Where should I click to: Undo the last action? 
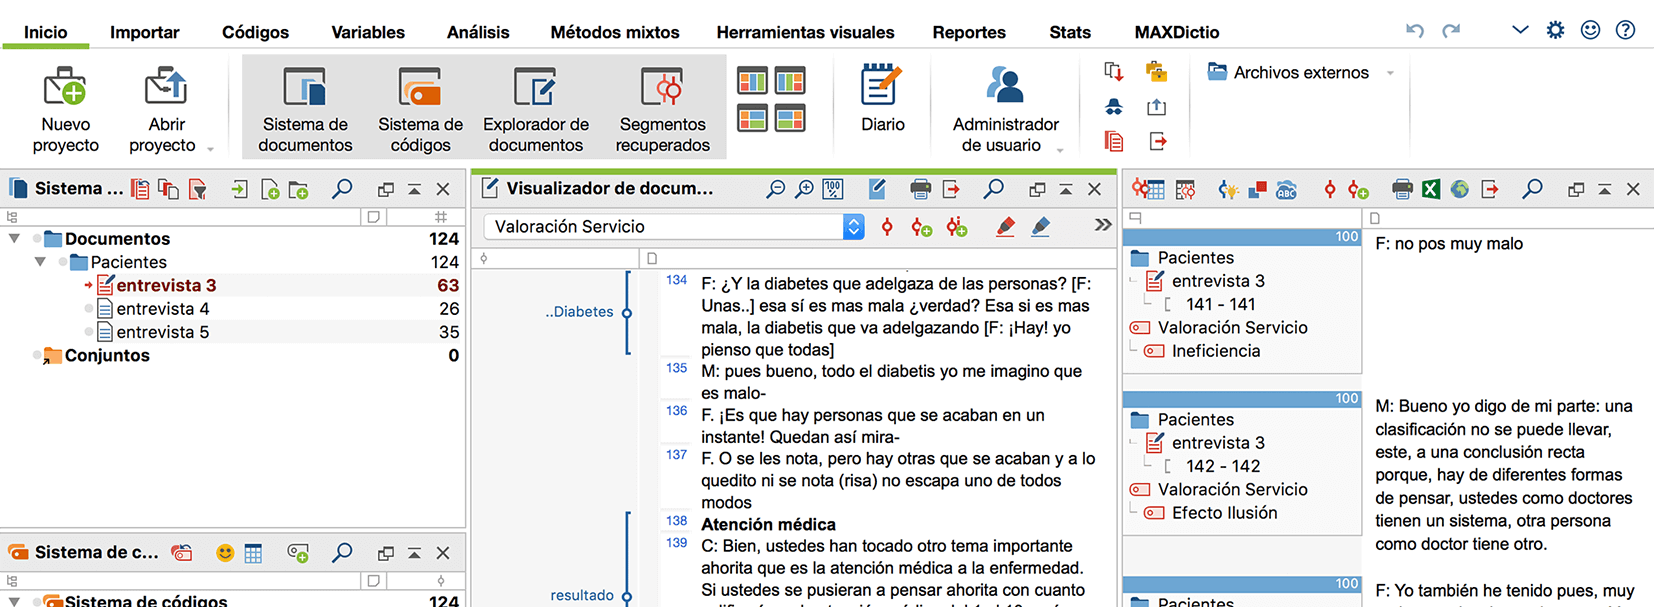pos(1414,31)
